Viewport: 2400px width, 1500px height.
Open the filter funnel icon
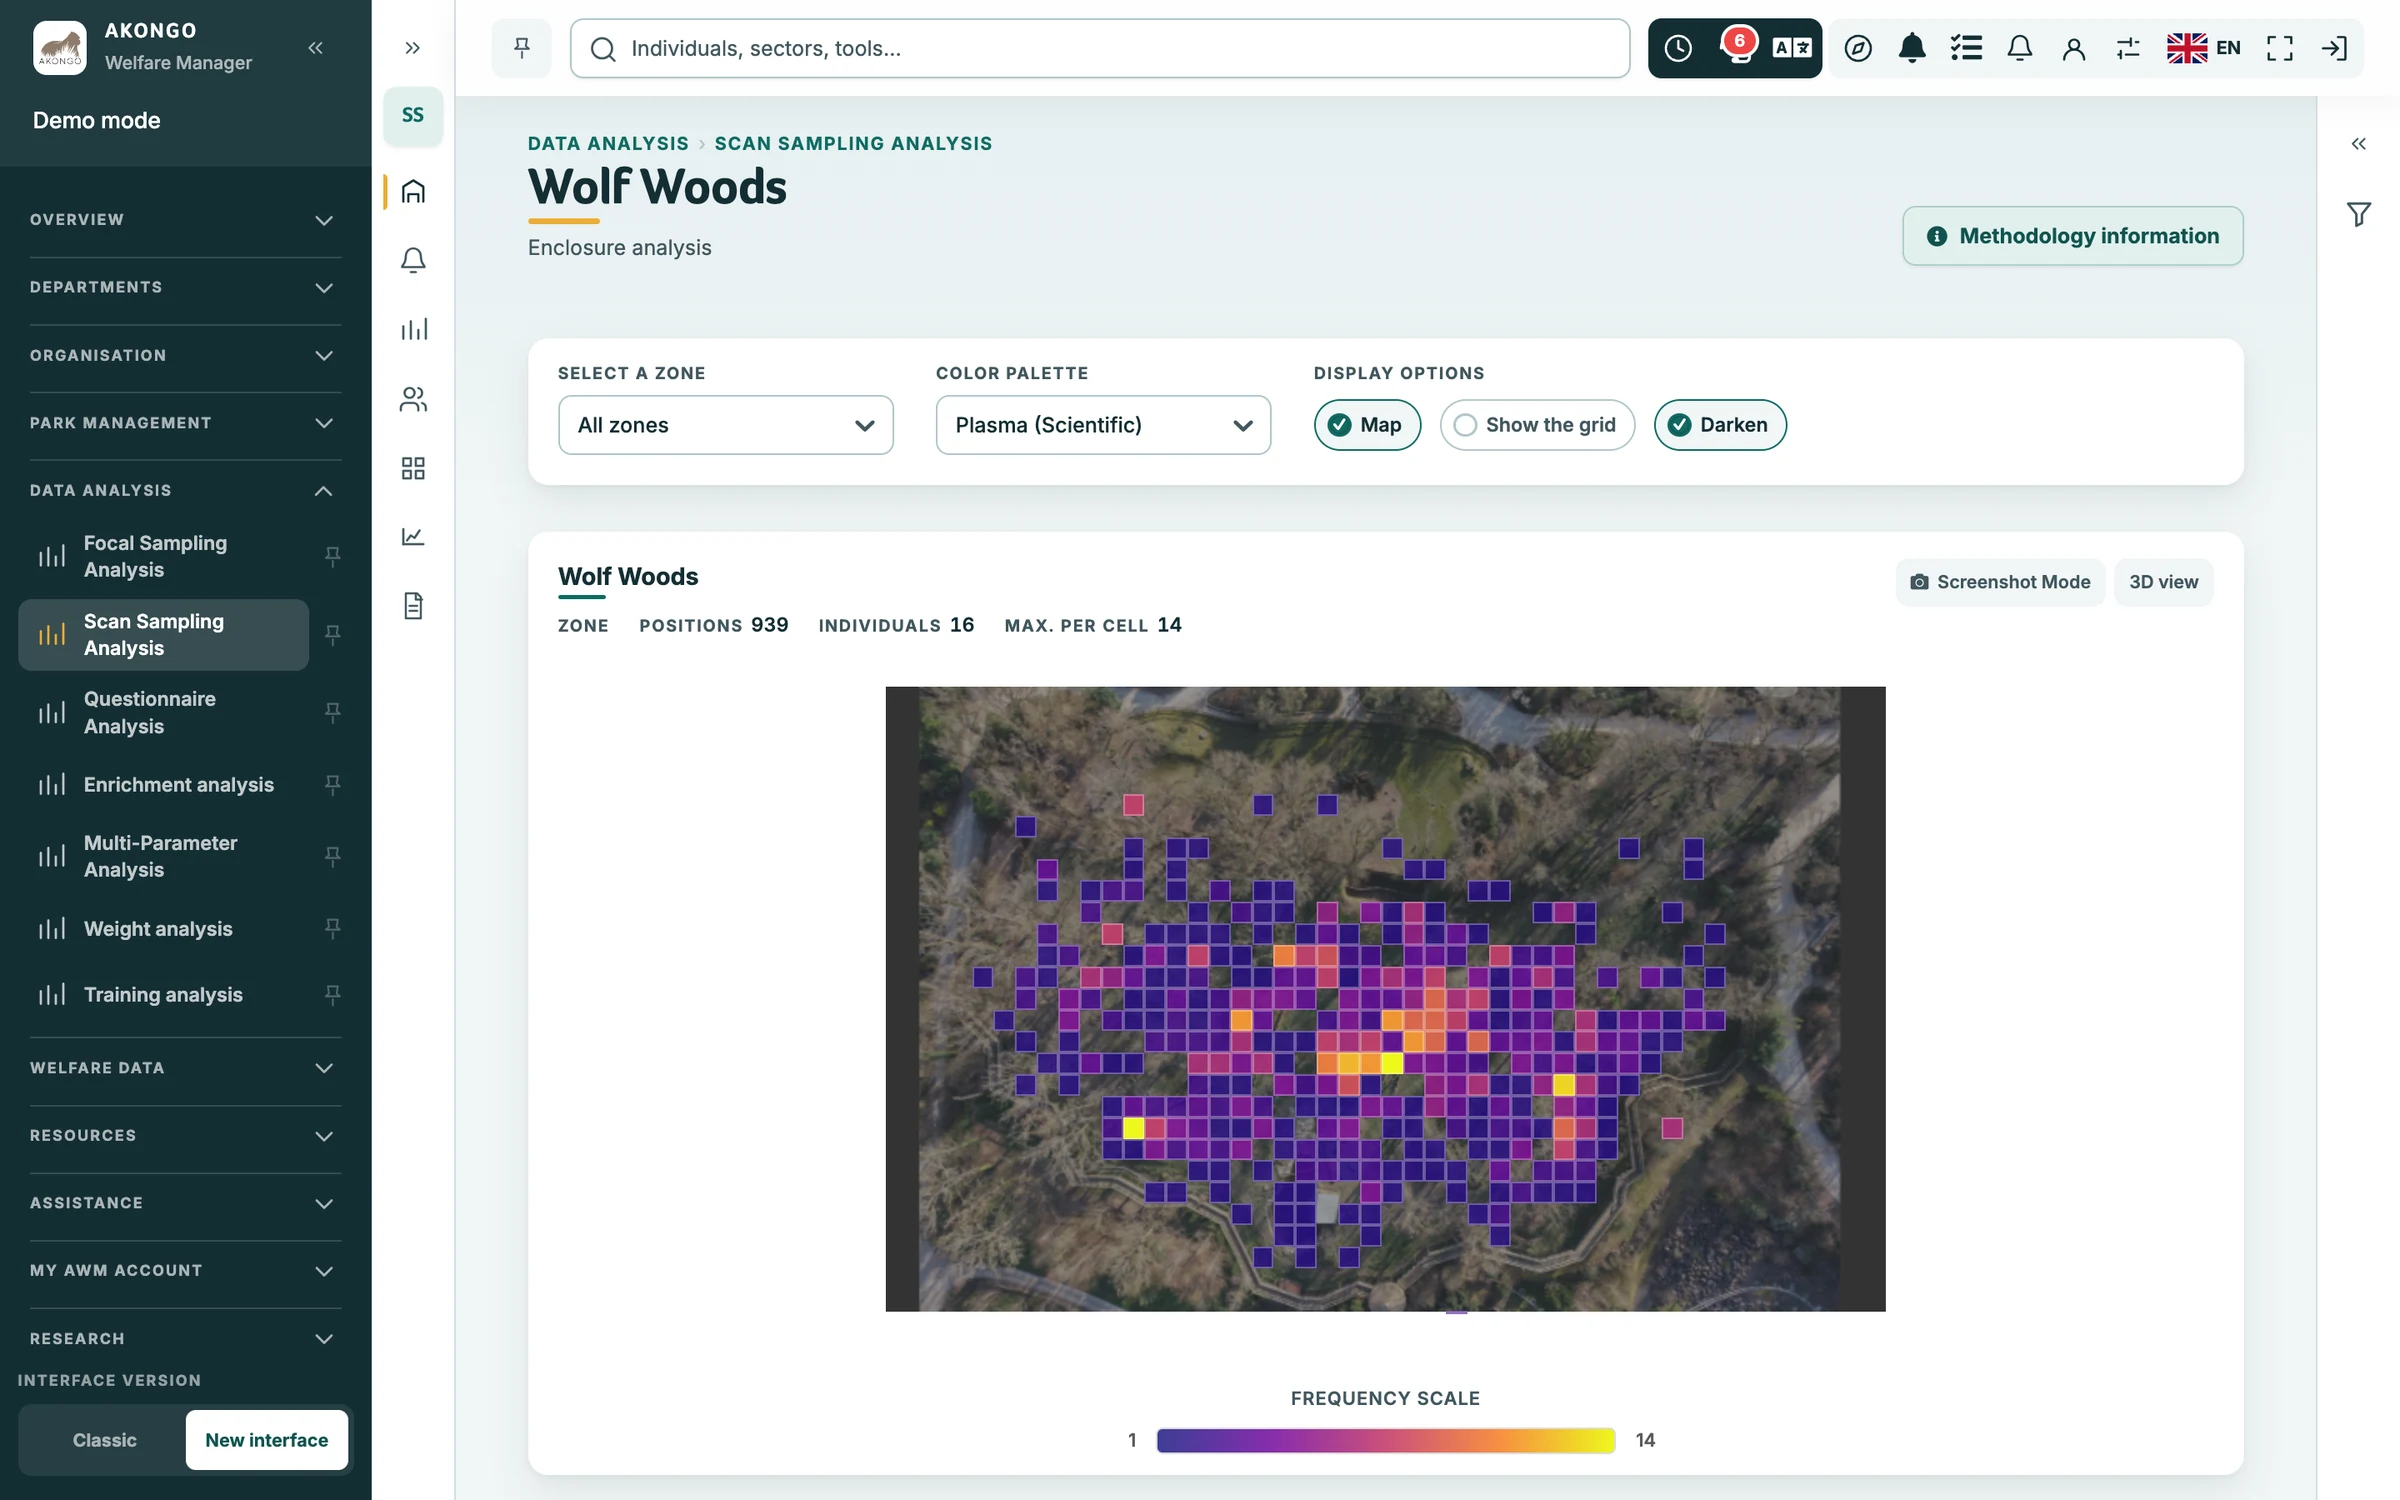(2359, 214)
